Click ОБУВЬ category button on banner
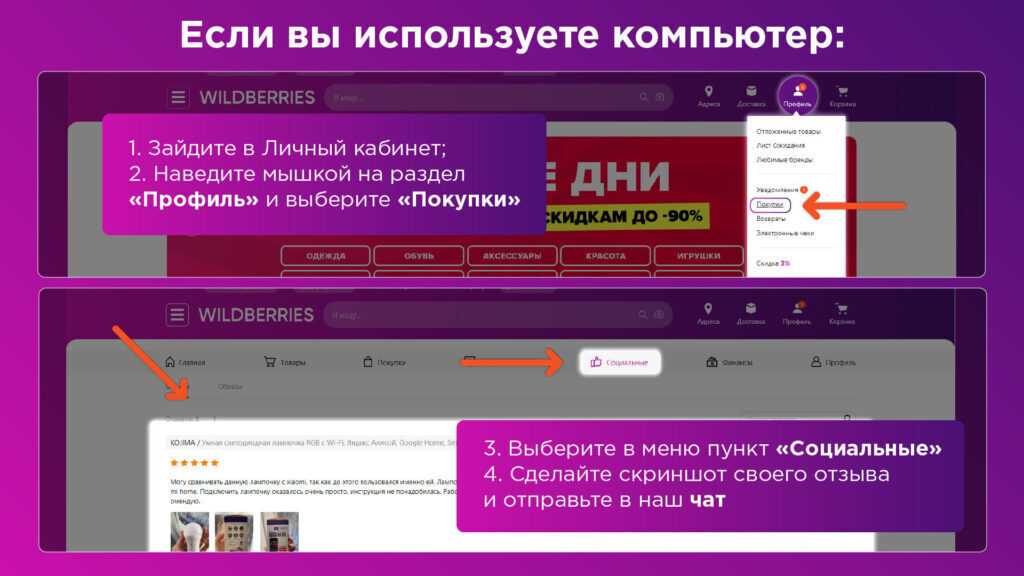Viewport: 1024px width, 576px height. click(x=419, y=255)
